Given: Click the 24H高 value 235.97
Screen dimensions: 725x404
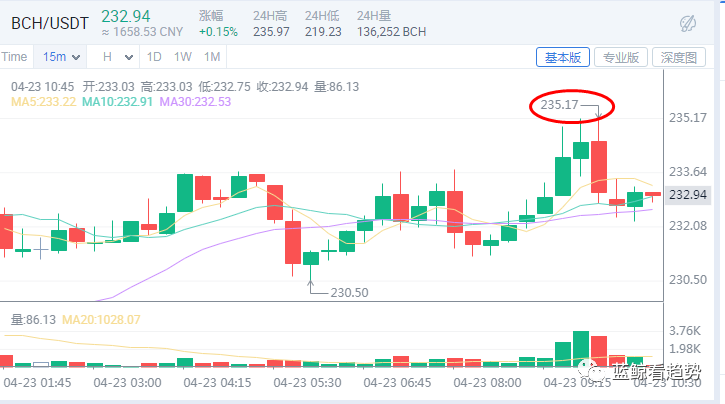Looking at the screenshot, I should click(271, 32).
